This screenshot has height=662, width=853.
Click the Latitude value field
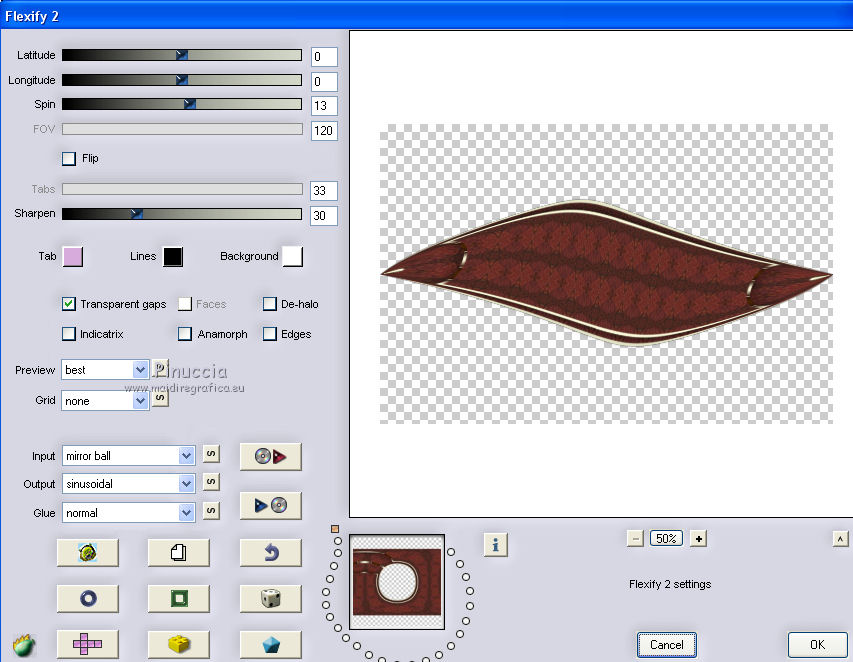click(x=324, y=57)
